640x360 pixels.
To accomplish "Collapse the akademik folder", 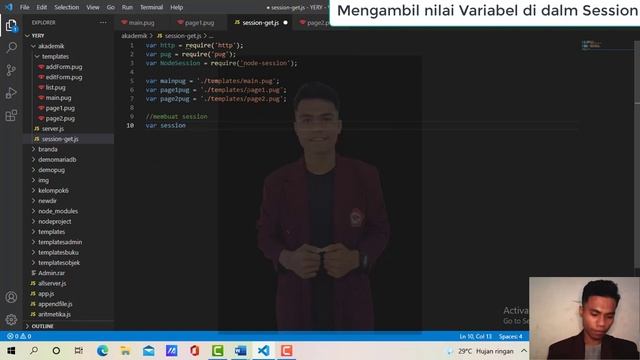I will tap(33, 46).
